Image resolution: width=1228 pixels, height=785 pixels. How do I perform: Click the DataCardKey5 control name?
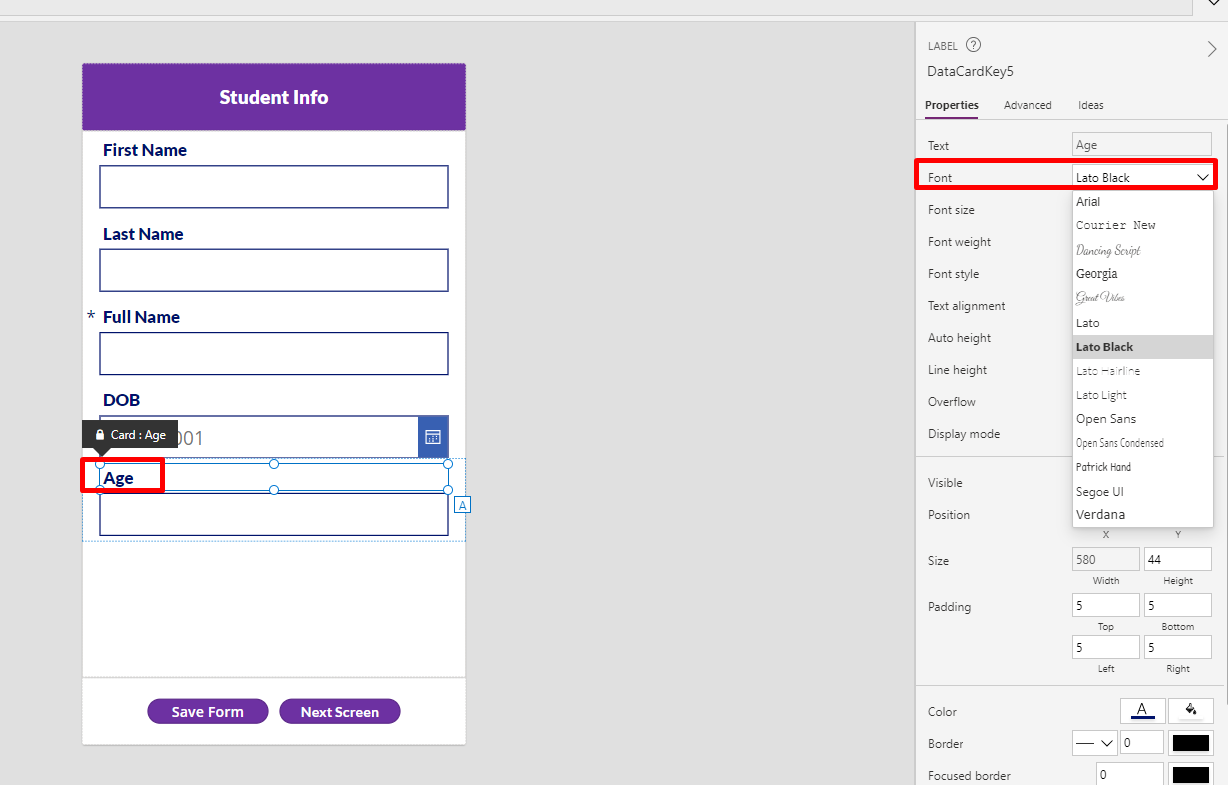point(971,71)
